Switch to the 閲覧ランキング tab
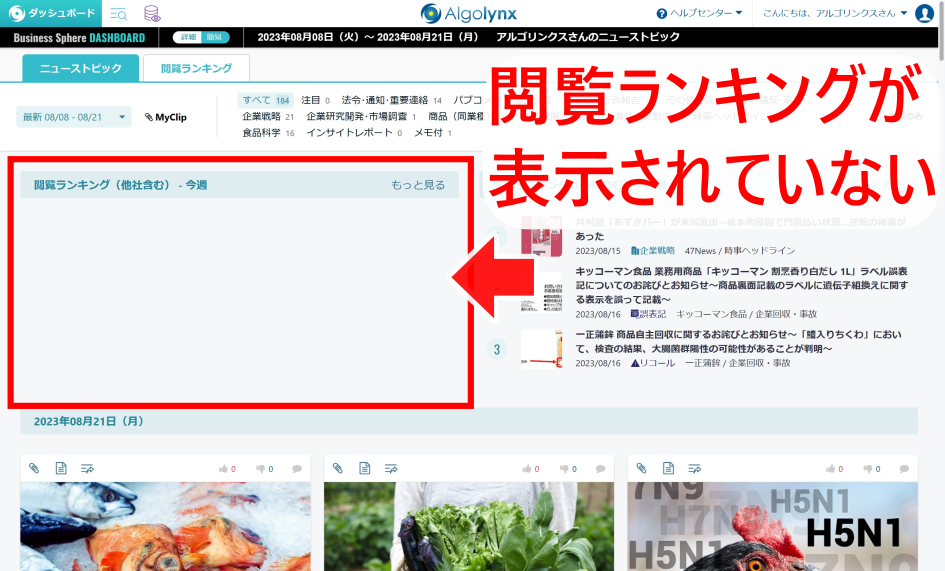The width and height of the screenshot is (945, 571). tap(196, 68)
